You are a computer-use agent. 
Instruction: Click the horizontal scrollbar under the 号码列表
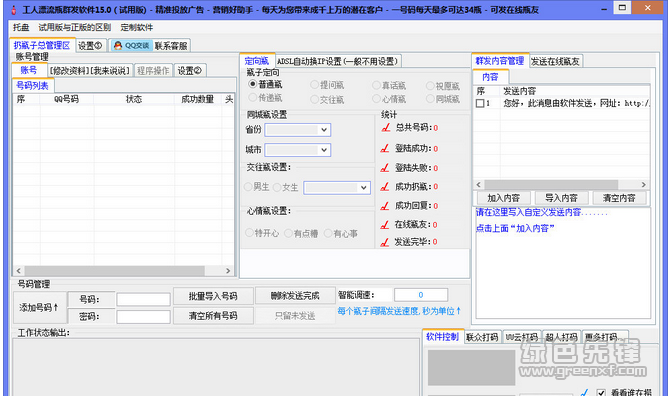[123, 271]
